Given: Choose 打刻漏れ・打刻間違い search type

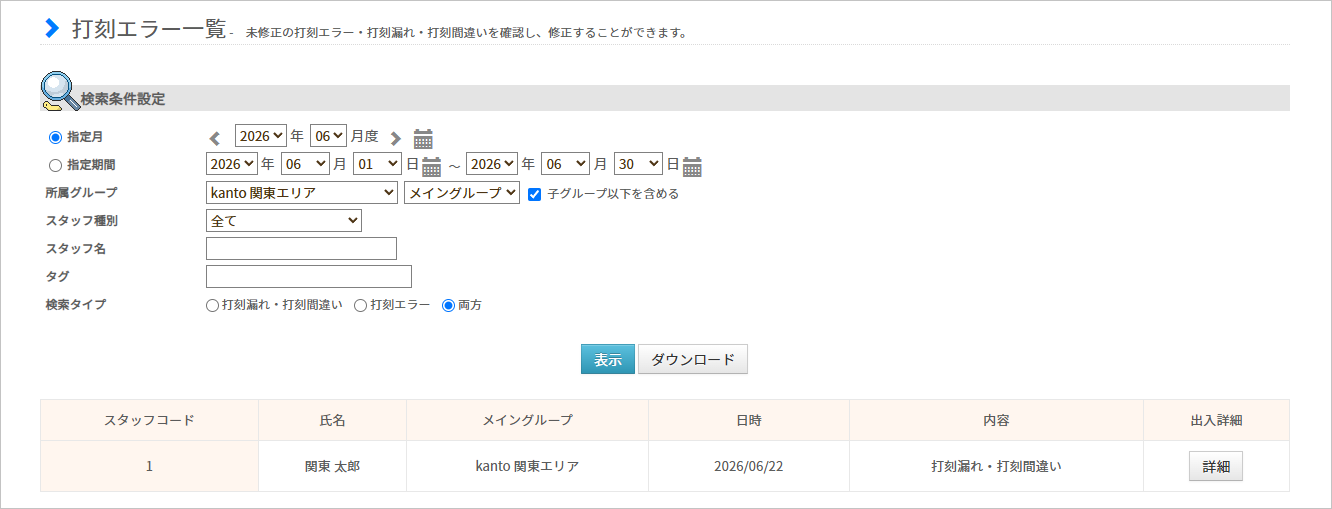Looking at the screenshot, I should (x=212, y=306).
